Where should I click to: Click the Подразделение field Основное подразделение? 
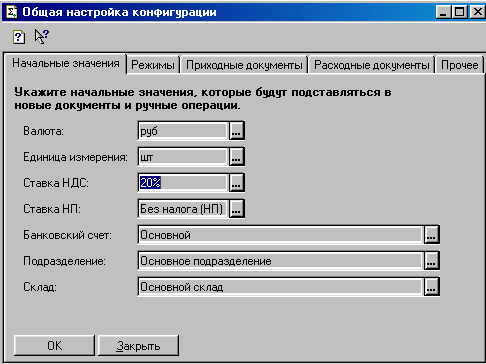tap(281, 261)
